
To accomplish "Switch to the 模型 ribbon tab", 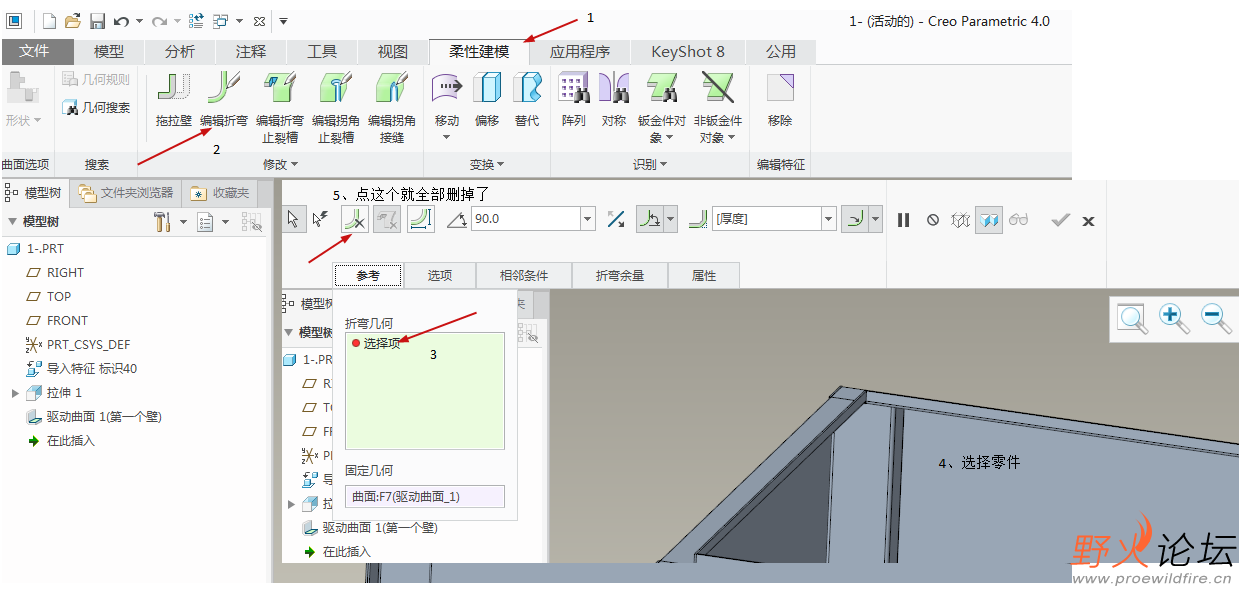I will pos(109,52).
